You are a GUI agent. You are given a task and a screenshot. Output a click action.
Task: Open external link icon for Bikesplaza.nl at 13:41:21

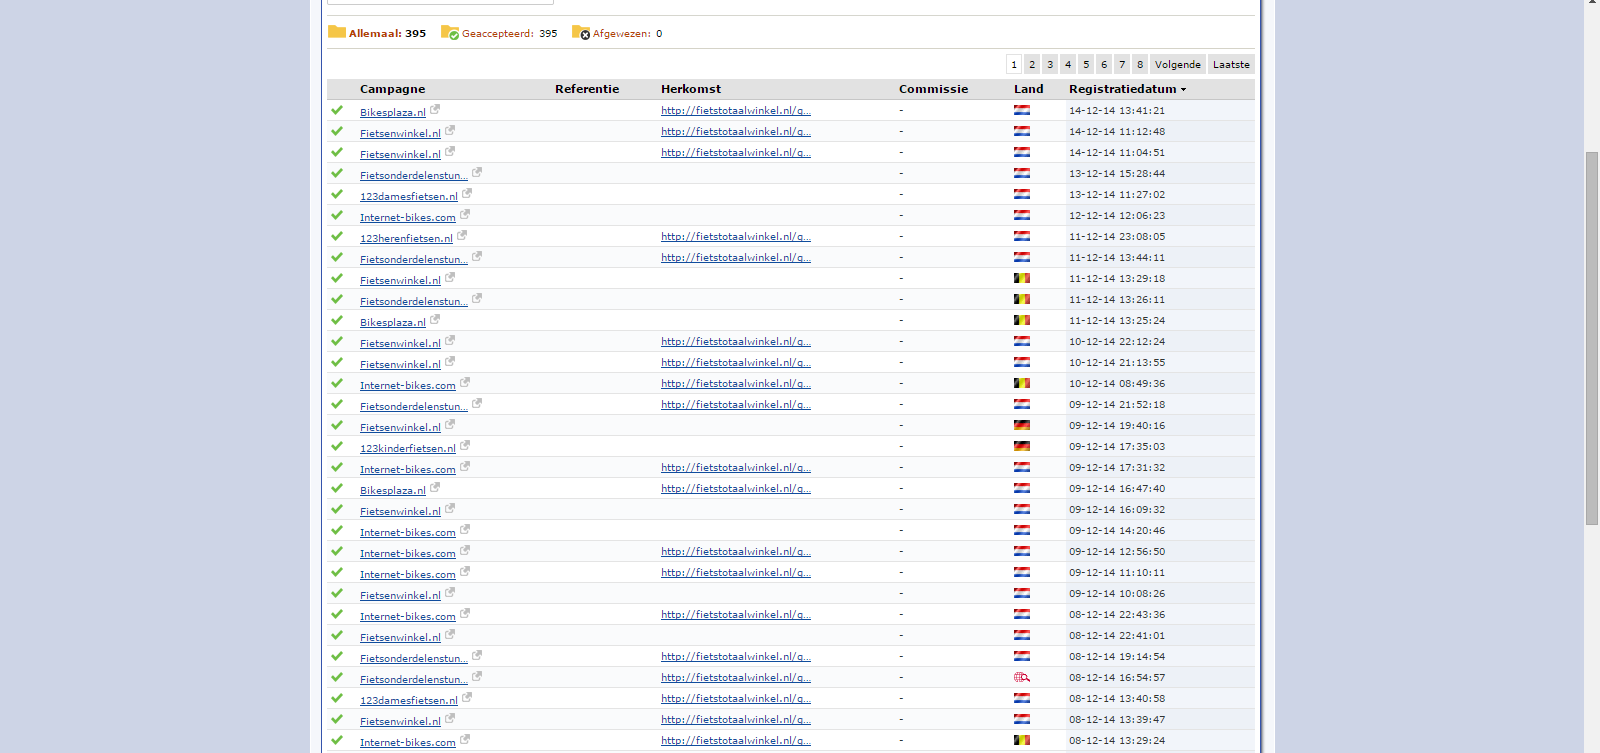pyautogui.click(x=435, y=110)
